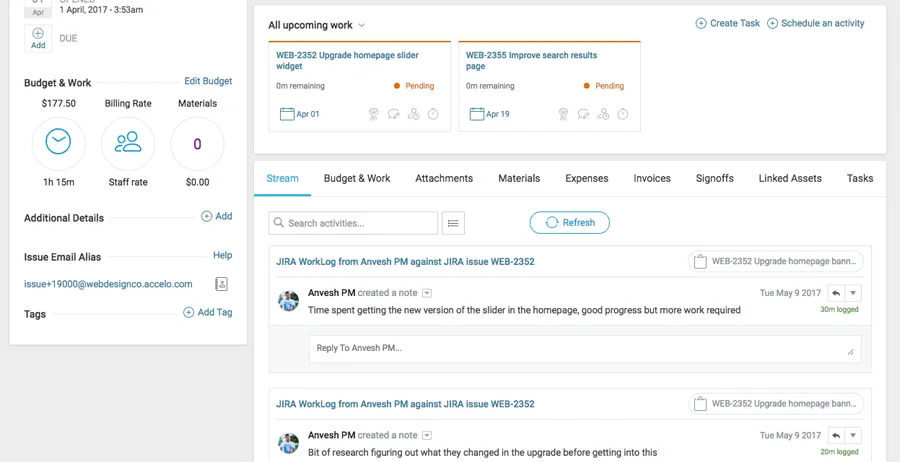Click Schedule an activity link
The width and height of the screenshot is (900, 462).
tap(816, 24)
